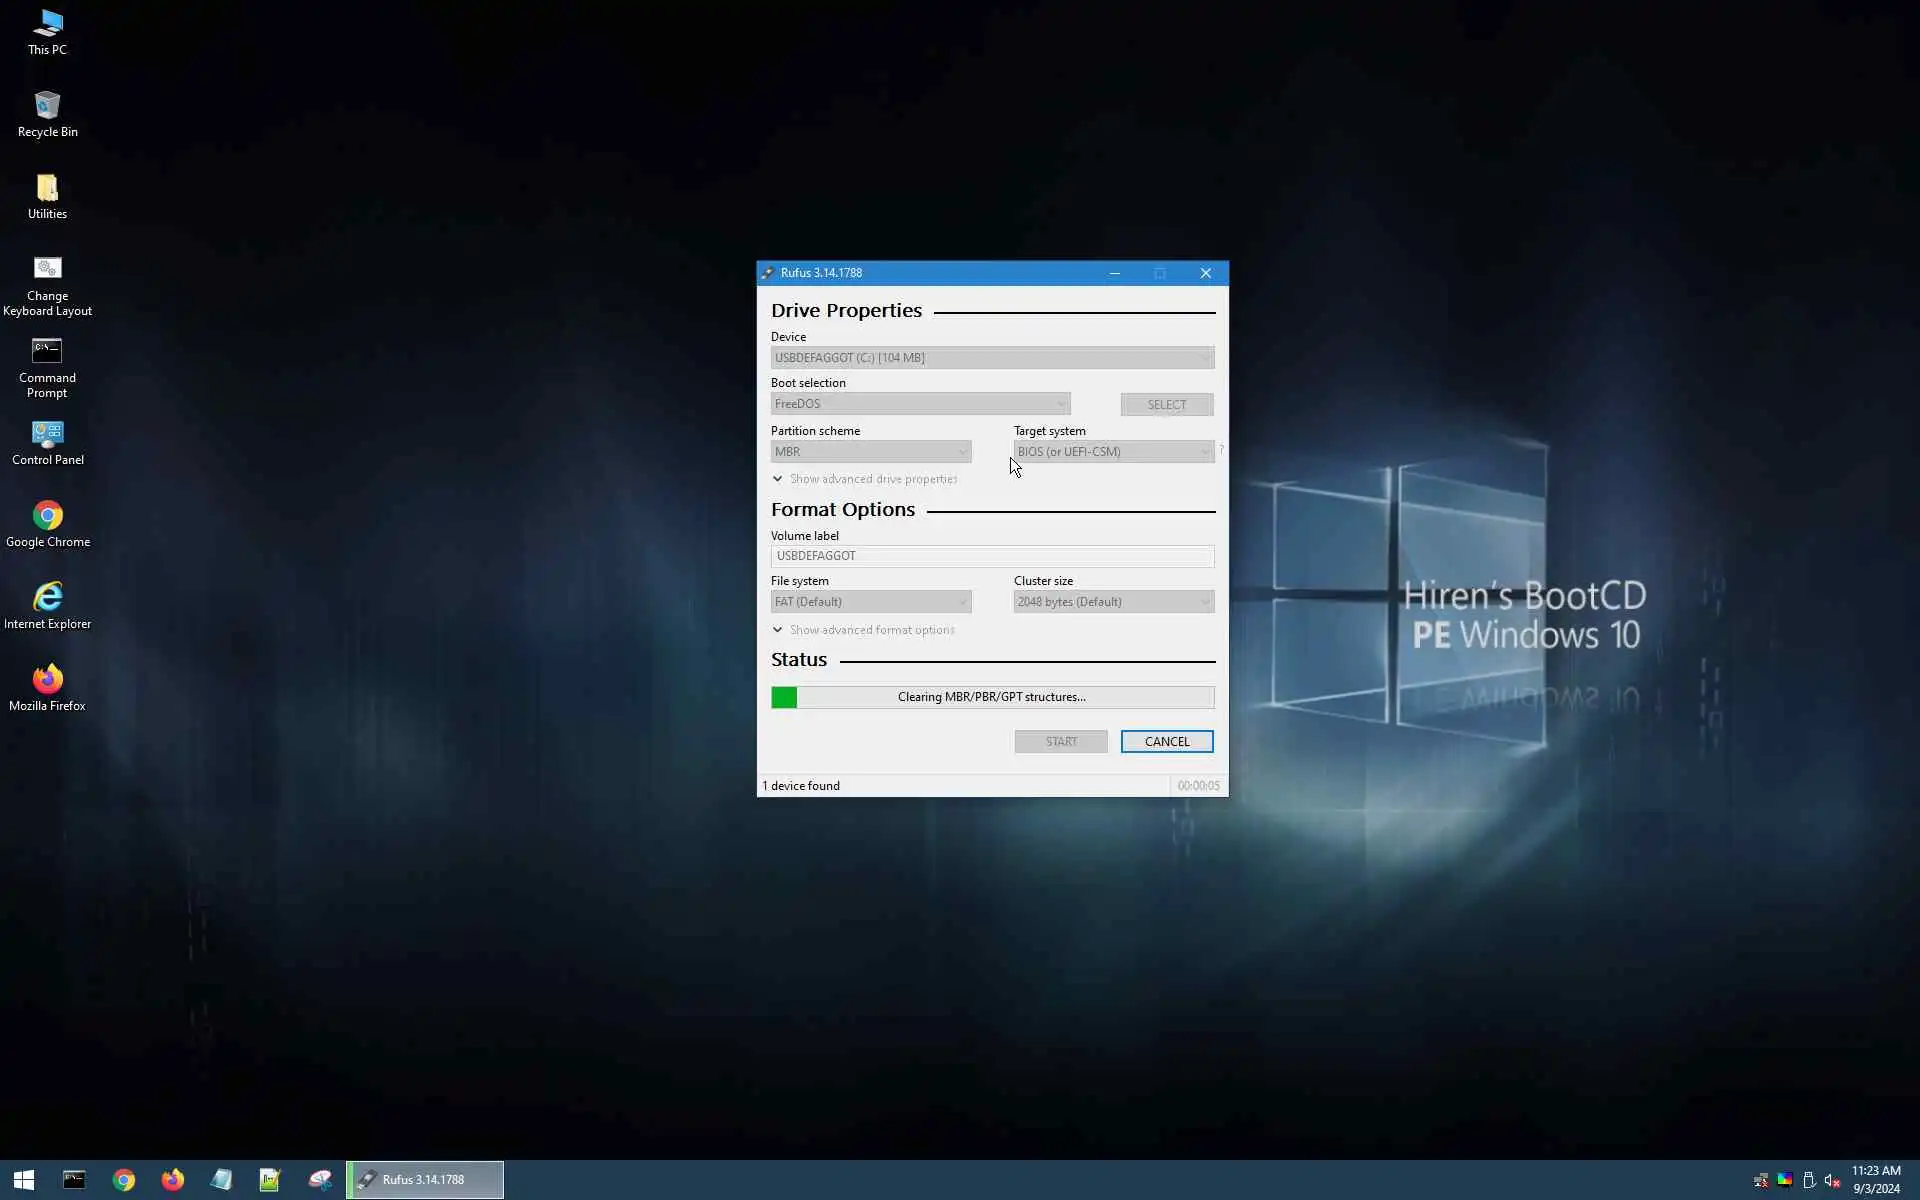Click the safely remove USB tray icon
Screen dimensions: 1920x1200
(1808, 1180)
